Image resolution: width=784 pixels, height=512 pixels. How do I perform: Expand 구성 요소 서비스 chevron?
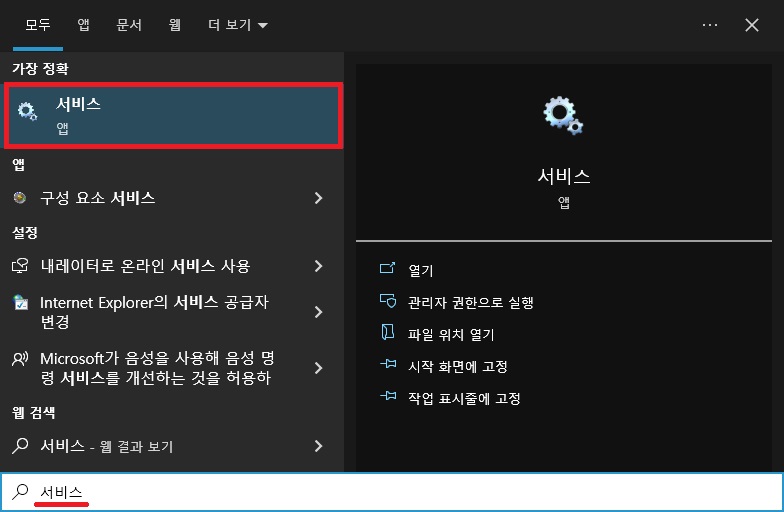(x=318, y=198)
